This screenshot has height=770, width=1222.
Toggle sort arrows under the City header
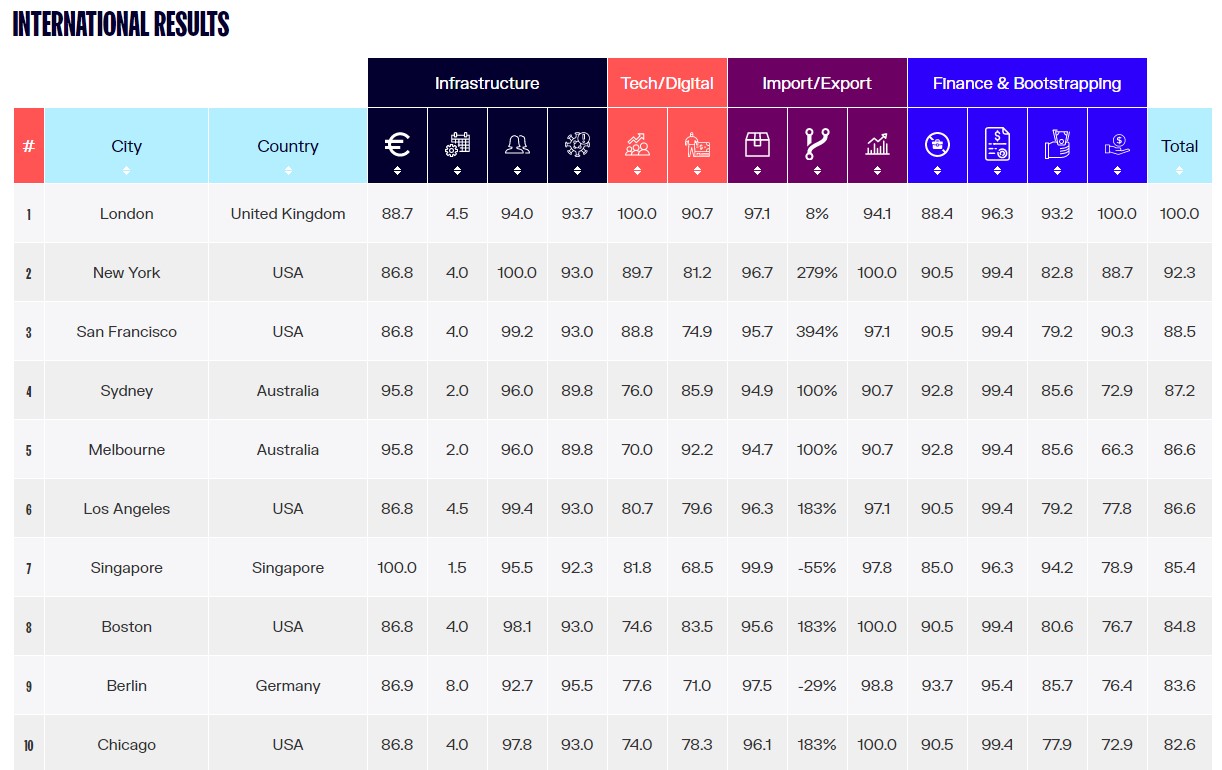point(126,171)
